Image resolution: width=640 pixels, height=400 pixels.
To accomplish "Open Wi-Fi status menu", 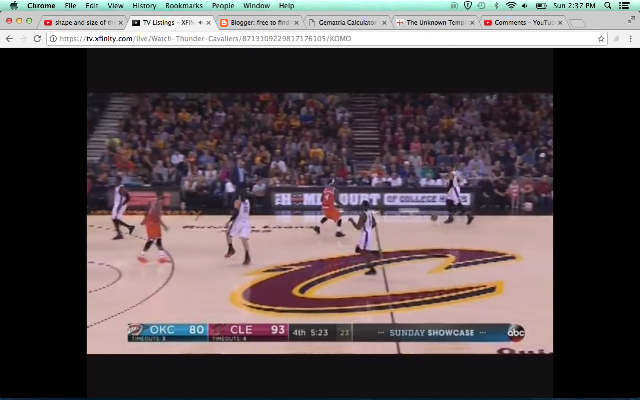I will click(x=511, y=6).
